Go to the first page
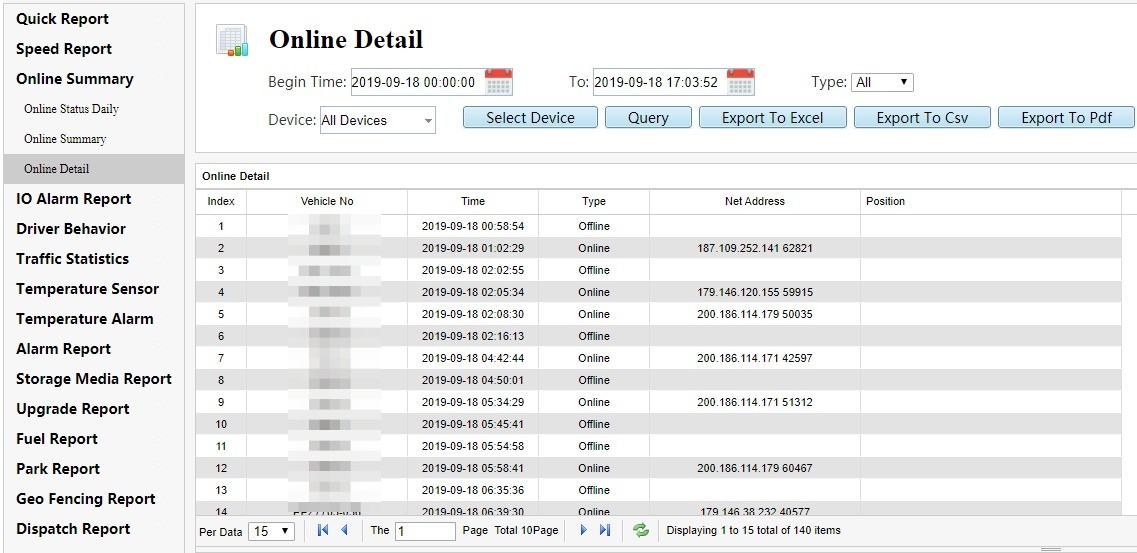 click(x=323, y=531)
